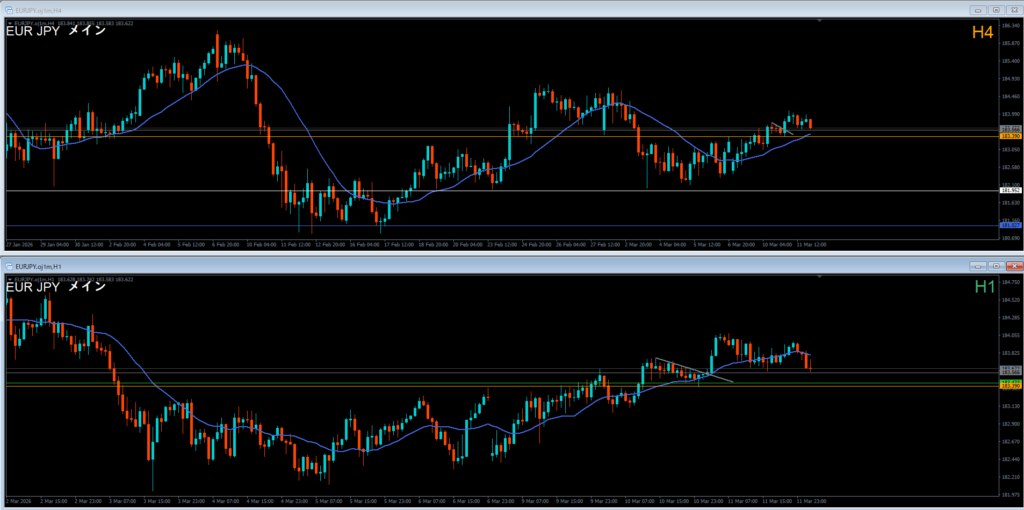Click the green price level label in H1 chart
Image resolution: width=1024 pixels, height=510 pixels.
[x=1009, y=382]
